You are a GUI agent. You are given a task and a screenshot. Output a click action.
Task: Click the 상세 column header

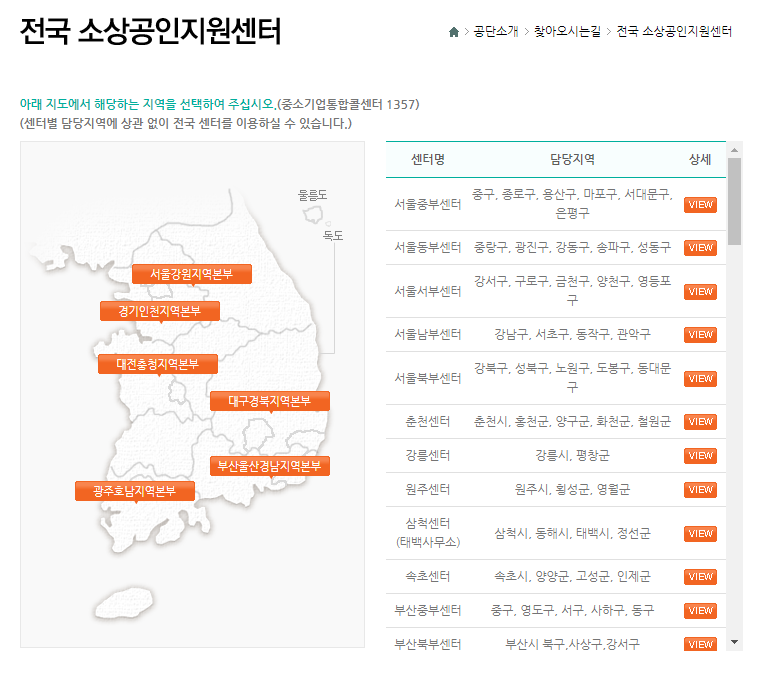click(x=700, y=159)
